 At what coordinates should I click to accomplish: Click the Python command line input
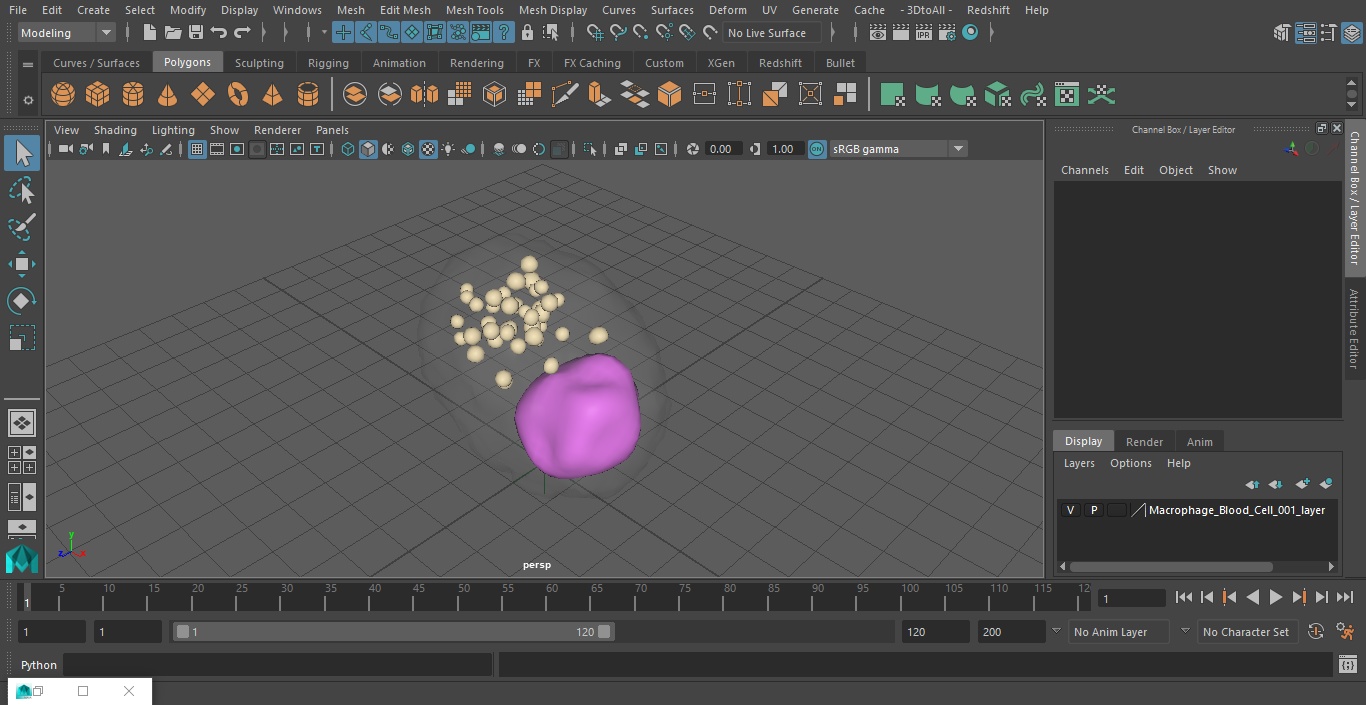(x=277, y=665)
